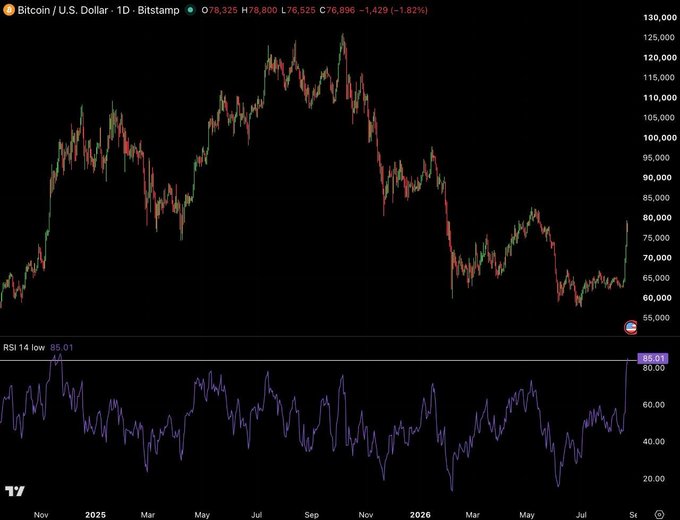This screenshot has width=680, height=520.
Task: Click the 2025 label on time axis
Action: pyautogui.click(x=95, y=515)
